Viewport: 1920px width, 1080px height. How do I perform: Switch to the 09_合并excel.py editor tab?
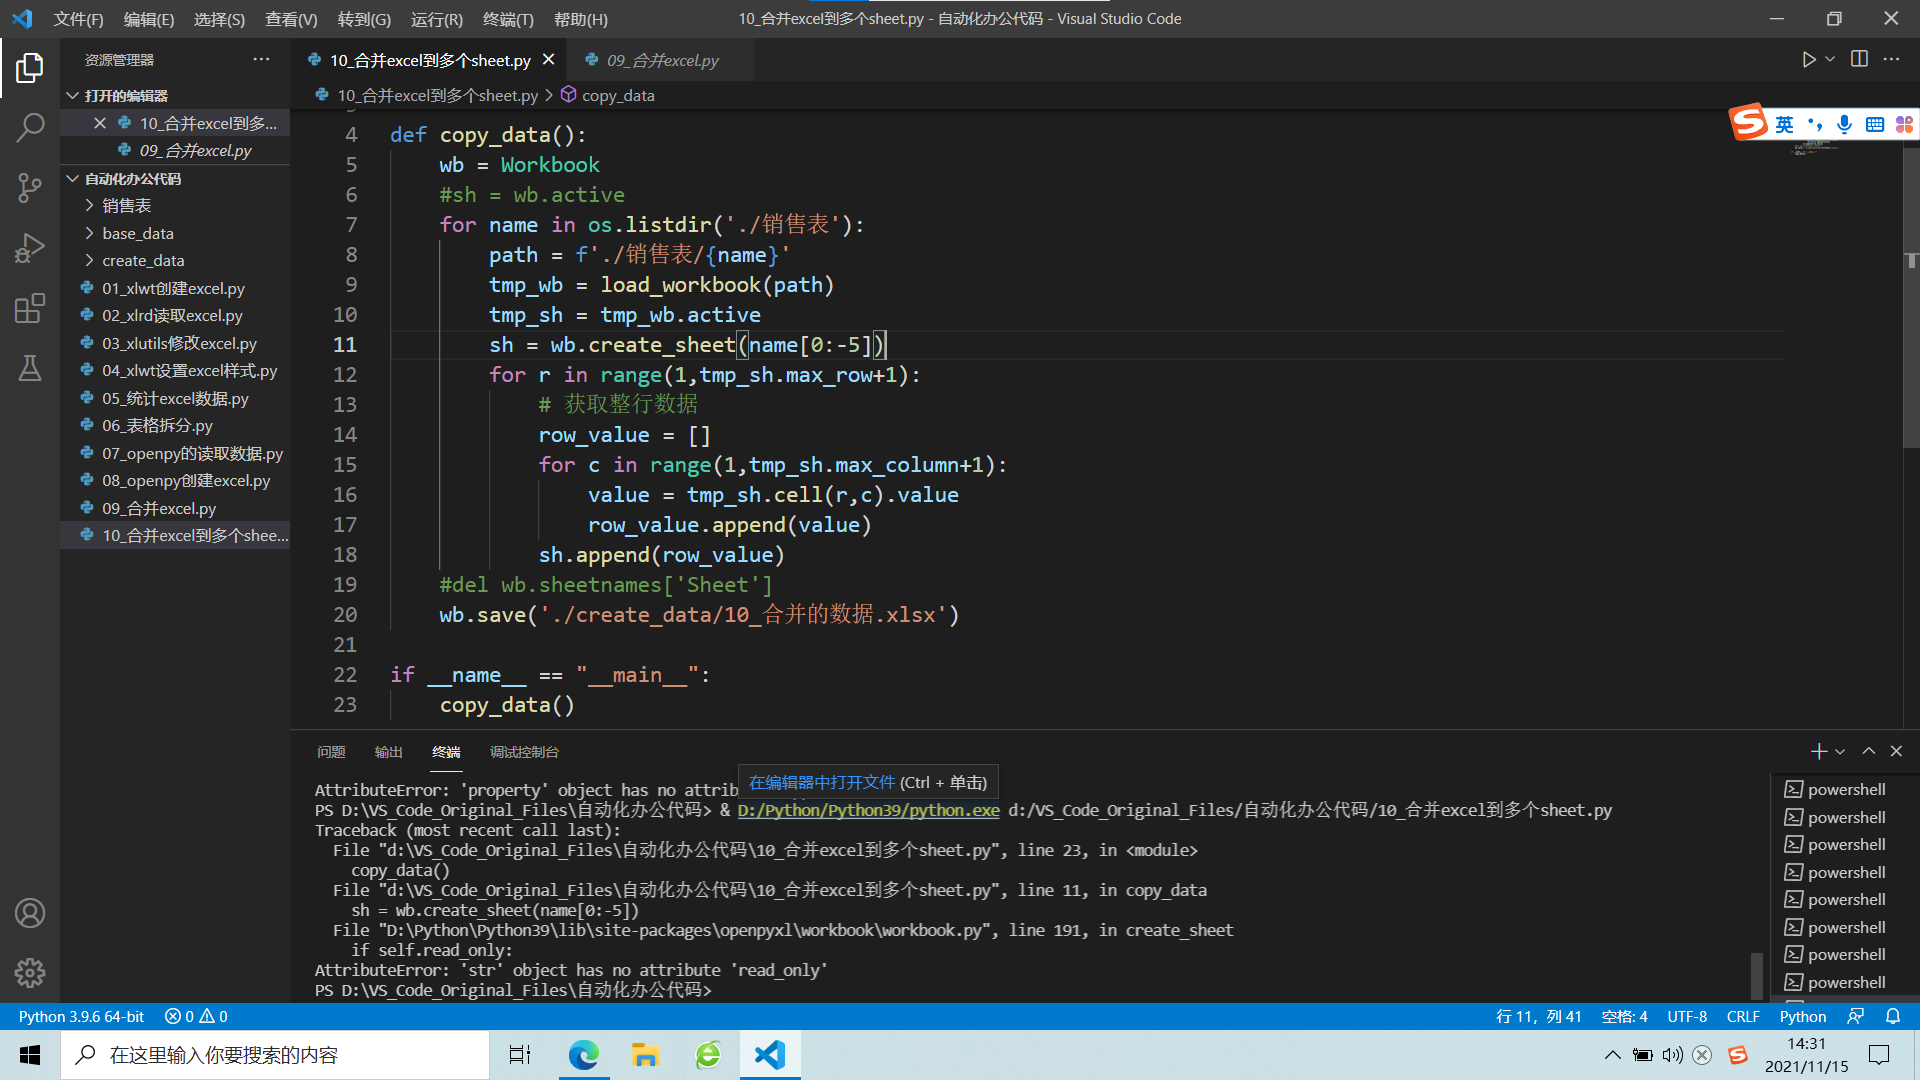tap(661, 60)
